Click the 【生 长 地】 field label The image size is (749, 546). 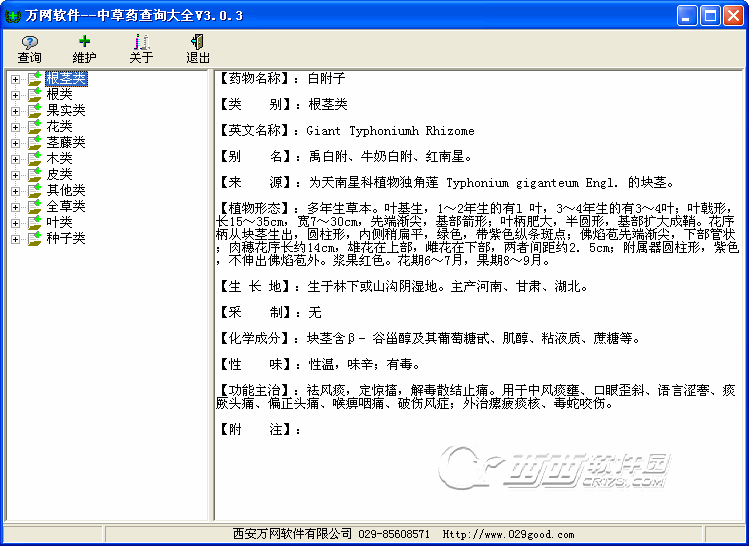coord(256,287)
